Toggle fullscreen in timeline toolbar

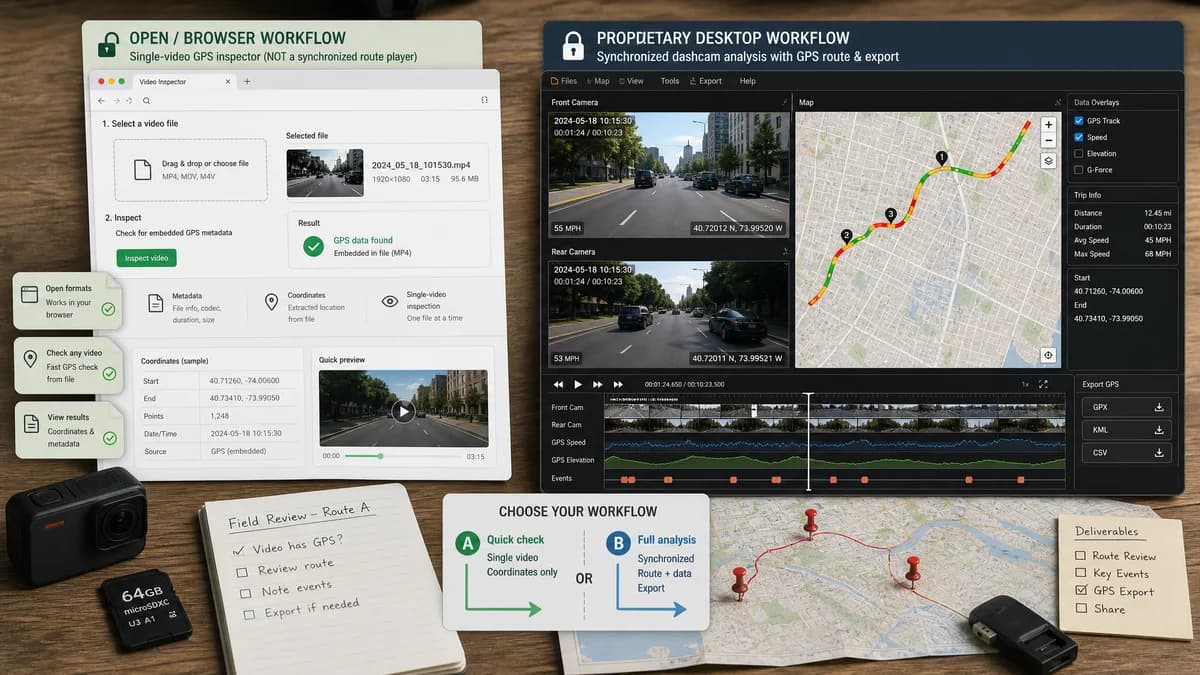(1044, 384)
